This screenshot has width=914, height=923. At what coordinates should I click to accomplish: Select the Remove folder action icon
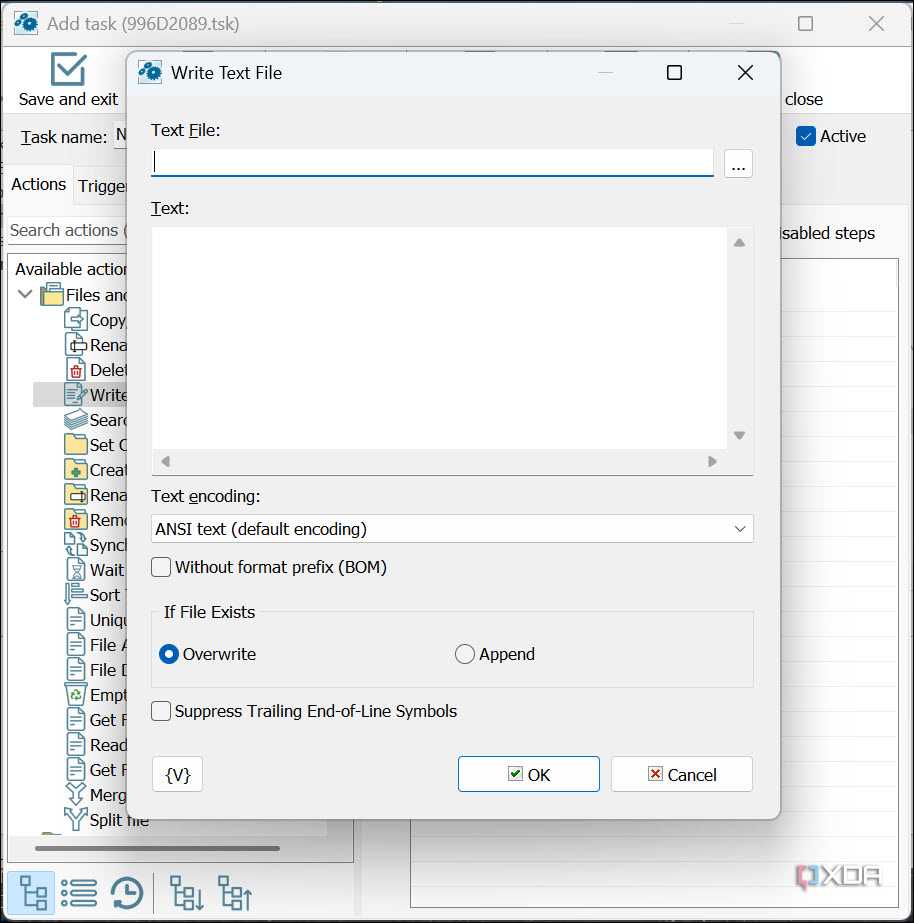76,520
